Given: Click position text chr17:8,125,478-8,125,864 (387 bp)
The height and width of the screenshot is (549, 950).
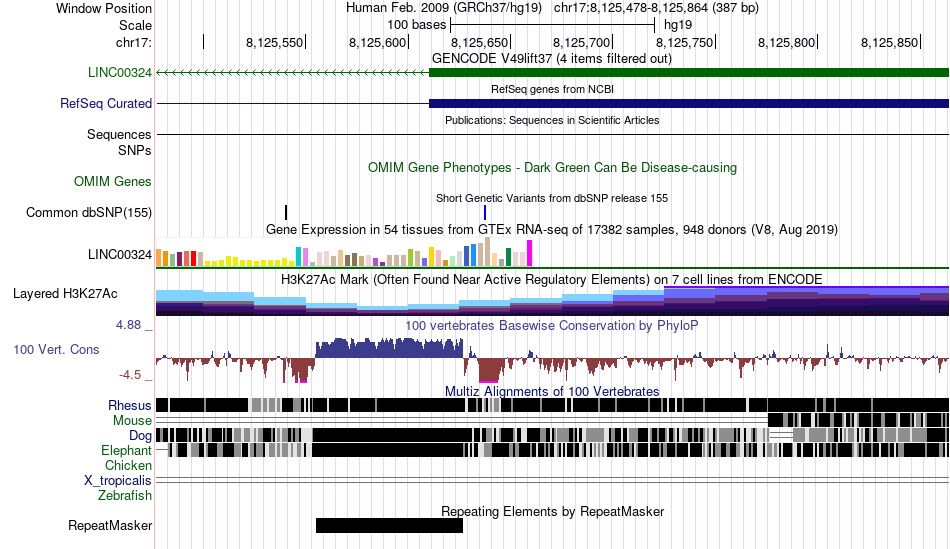Looking at the screenshot, I should coord(656,8).
